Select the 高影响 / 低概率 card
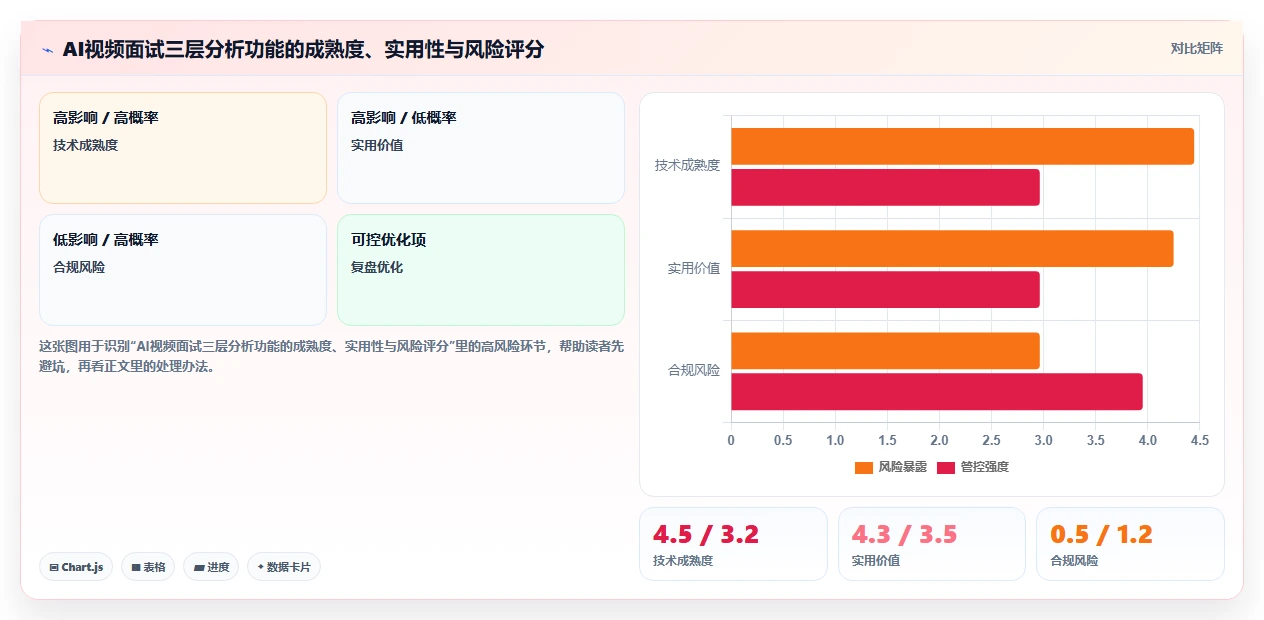1264x620 pixels. tap(481, 148)
